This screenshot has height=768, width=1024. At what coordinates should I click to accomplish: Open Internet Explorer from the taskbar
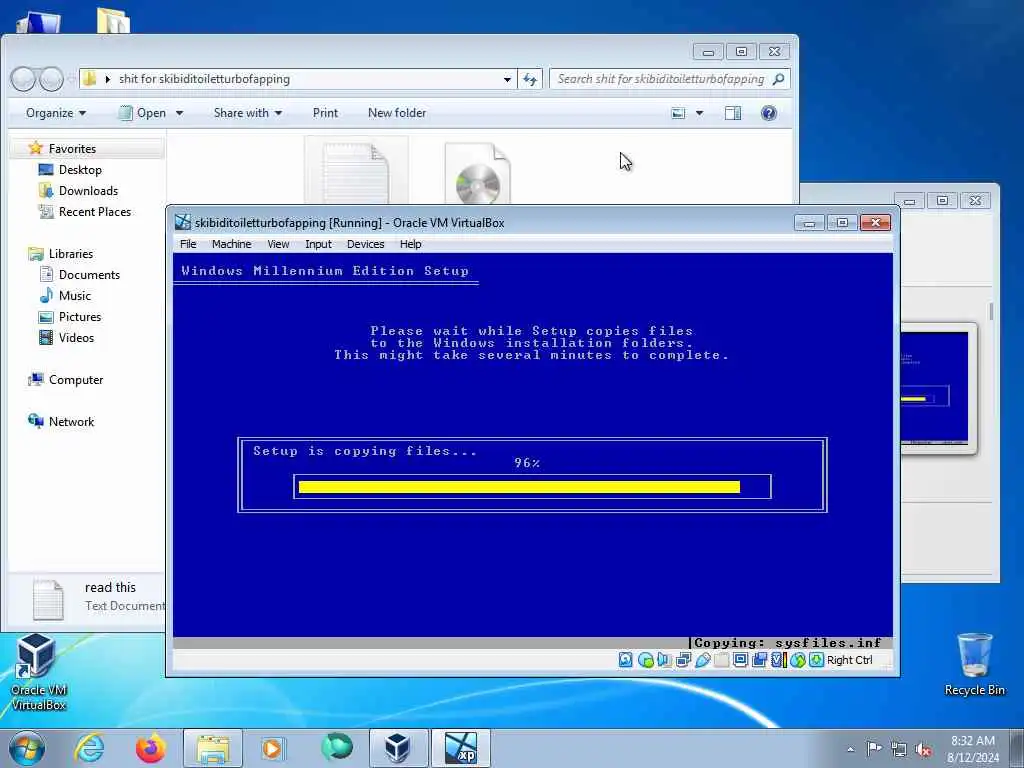pyautogui.click(x=89, y=748)
